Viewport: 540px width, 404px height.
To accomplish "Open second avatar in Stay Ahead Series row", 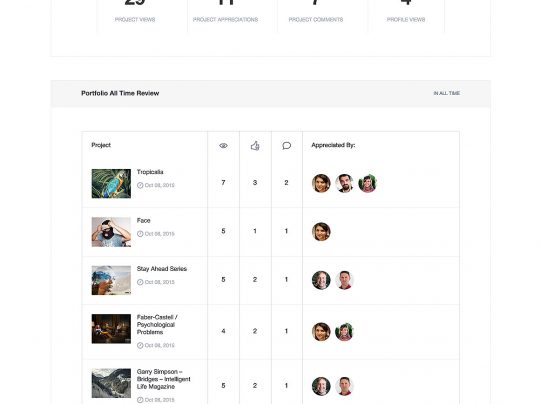I will 344,280.
